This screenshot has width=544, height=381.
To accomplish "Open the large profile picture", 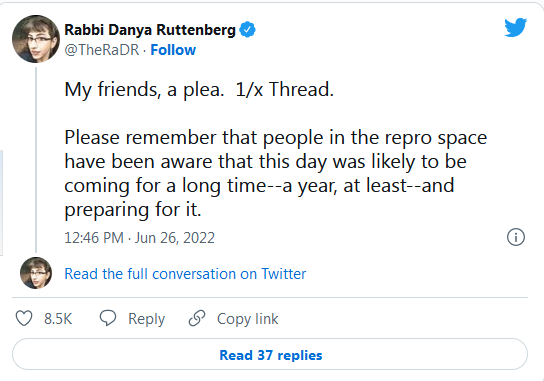I will click(36, 39).
